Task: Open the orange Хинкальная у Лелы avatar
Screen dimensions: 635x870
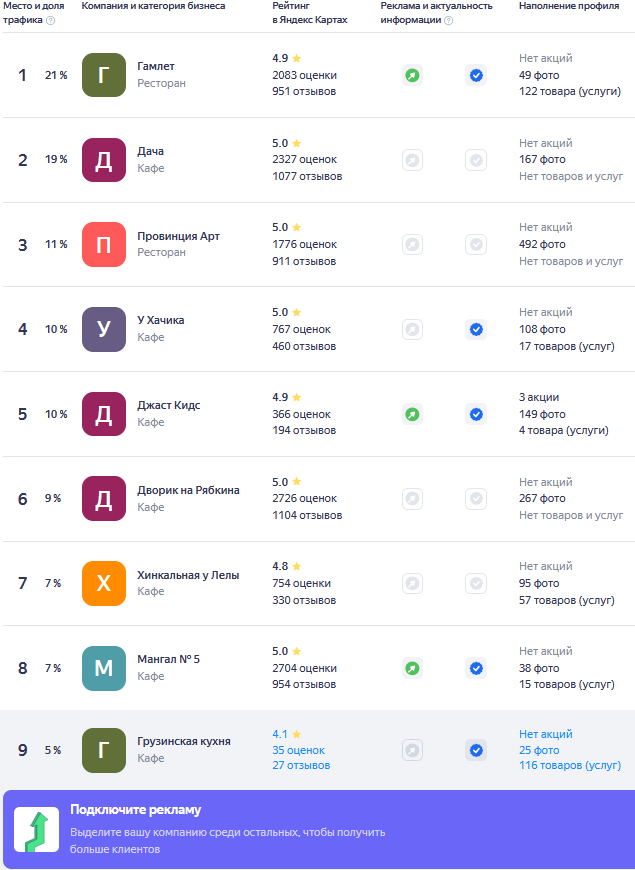Action: [104, 583]
